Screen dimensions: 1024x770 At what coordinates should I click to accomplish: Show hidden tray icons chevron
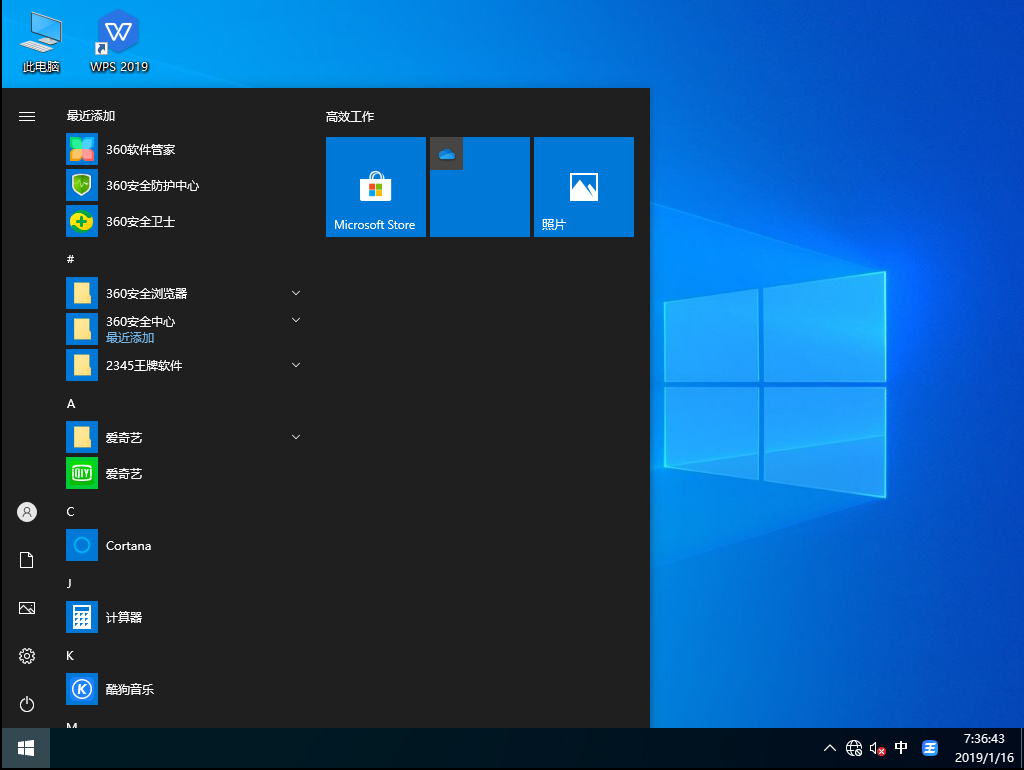(829, 748)
